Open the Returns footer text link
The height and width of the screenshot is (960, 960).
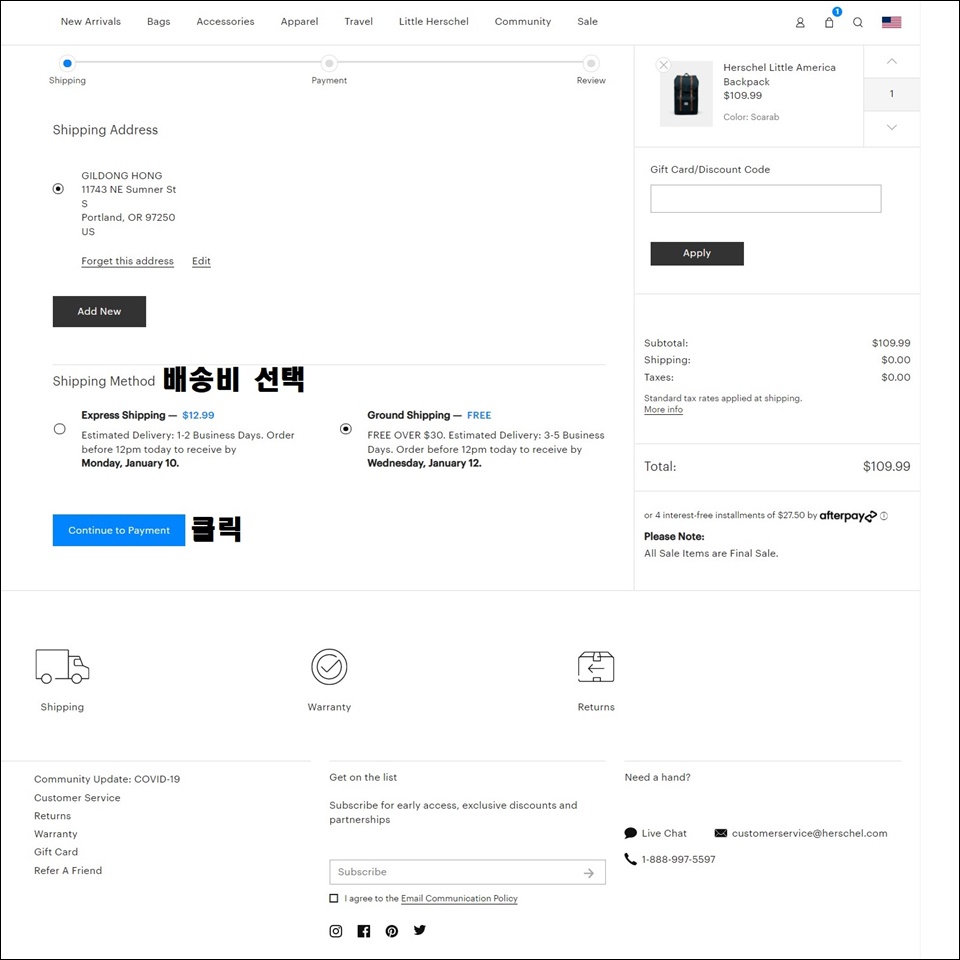coord(53,816)
